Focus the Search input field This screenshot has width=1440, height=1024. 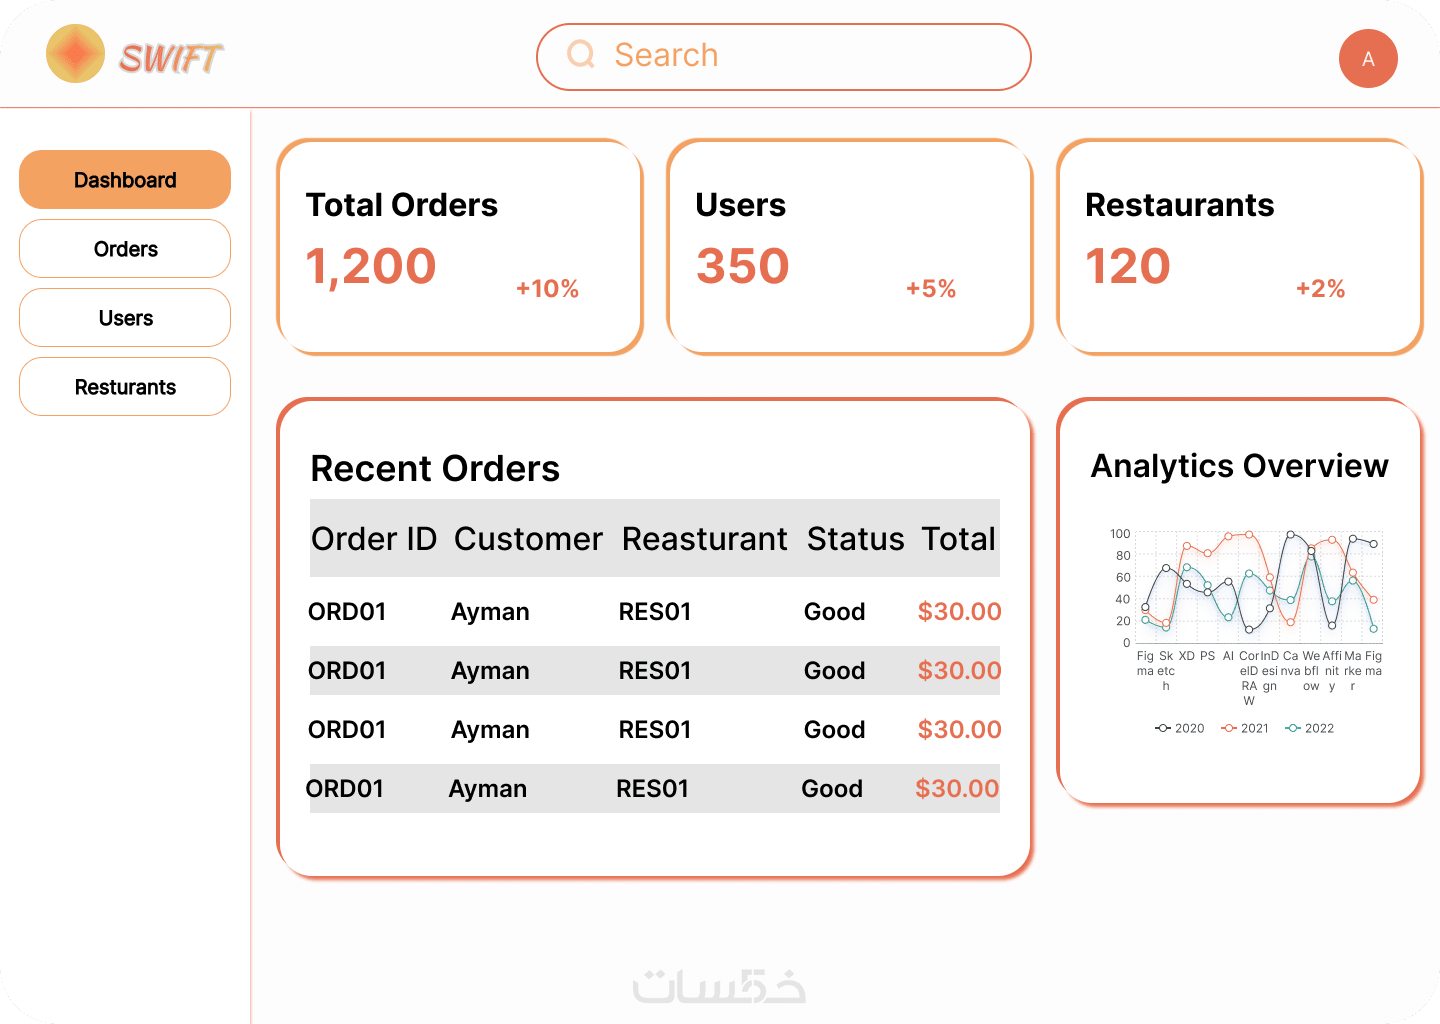click(800, 56)
